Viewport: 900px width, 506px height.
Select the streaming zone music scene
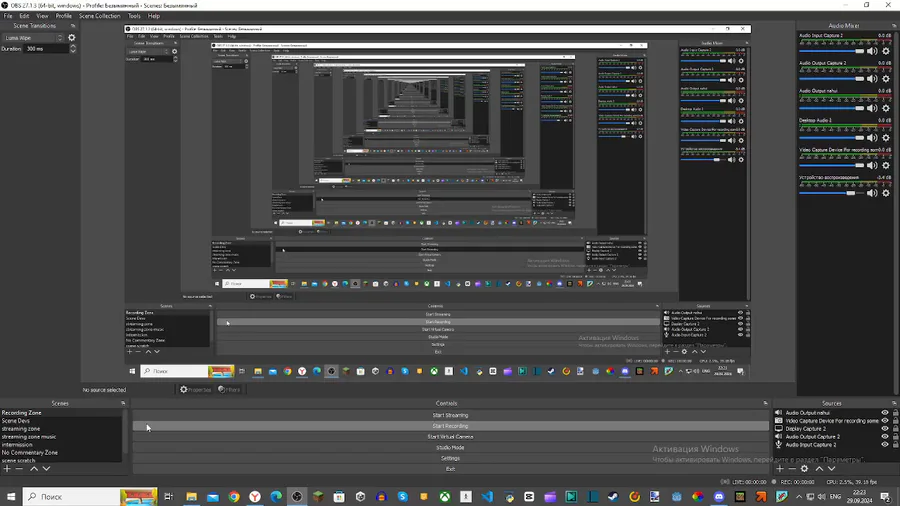29,437
